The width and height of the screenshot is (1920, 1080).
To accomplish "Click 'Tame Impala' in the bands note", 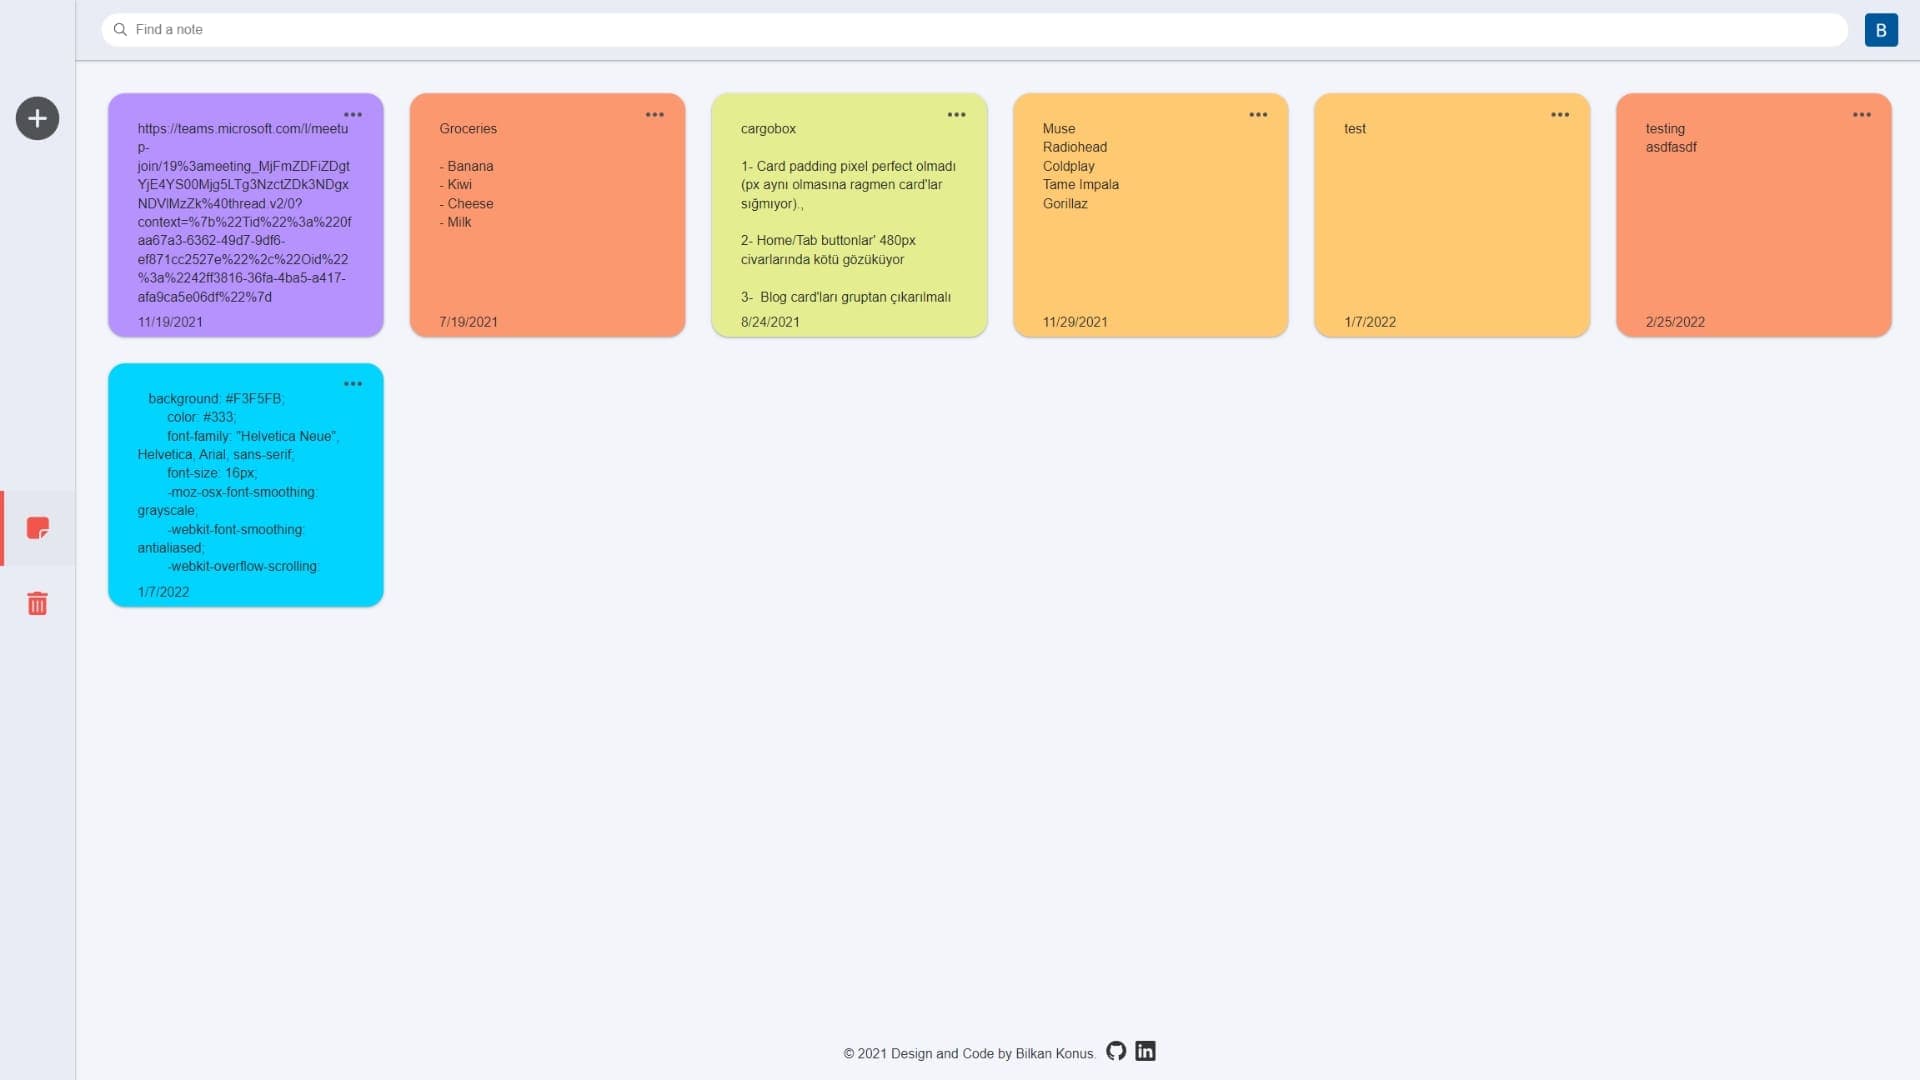I will tap(1081, 185).
